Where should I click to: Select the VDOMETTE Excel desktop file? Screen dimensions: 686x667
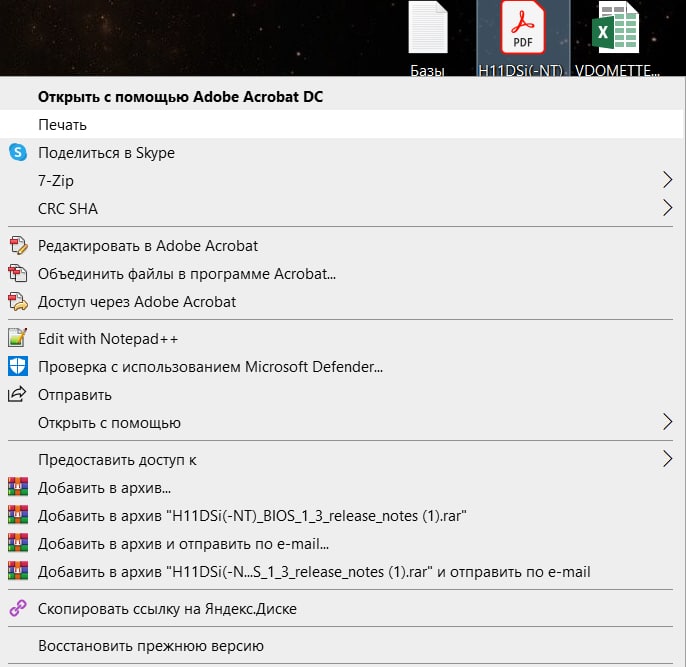tap(617, 38)
